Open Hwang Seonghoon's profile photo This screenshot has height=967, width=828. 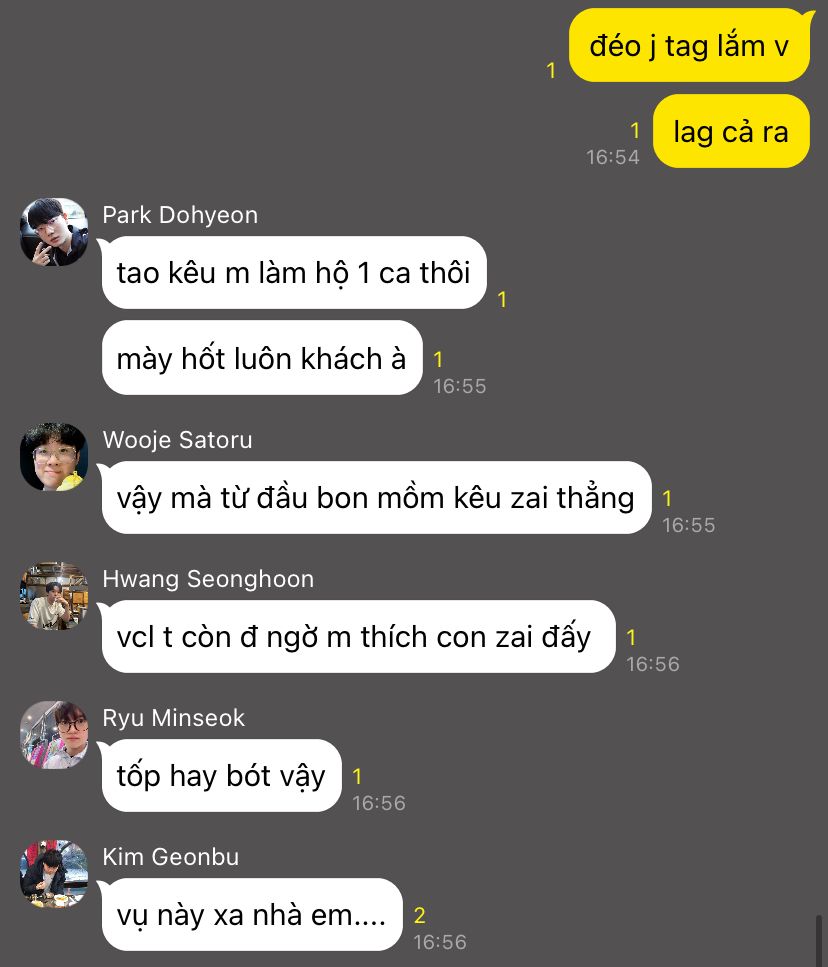tap(54, 596)
